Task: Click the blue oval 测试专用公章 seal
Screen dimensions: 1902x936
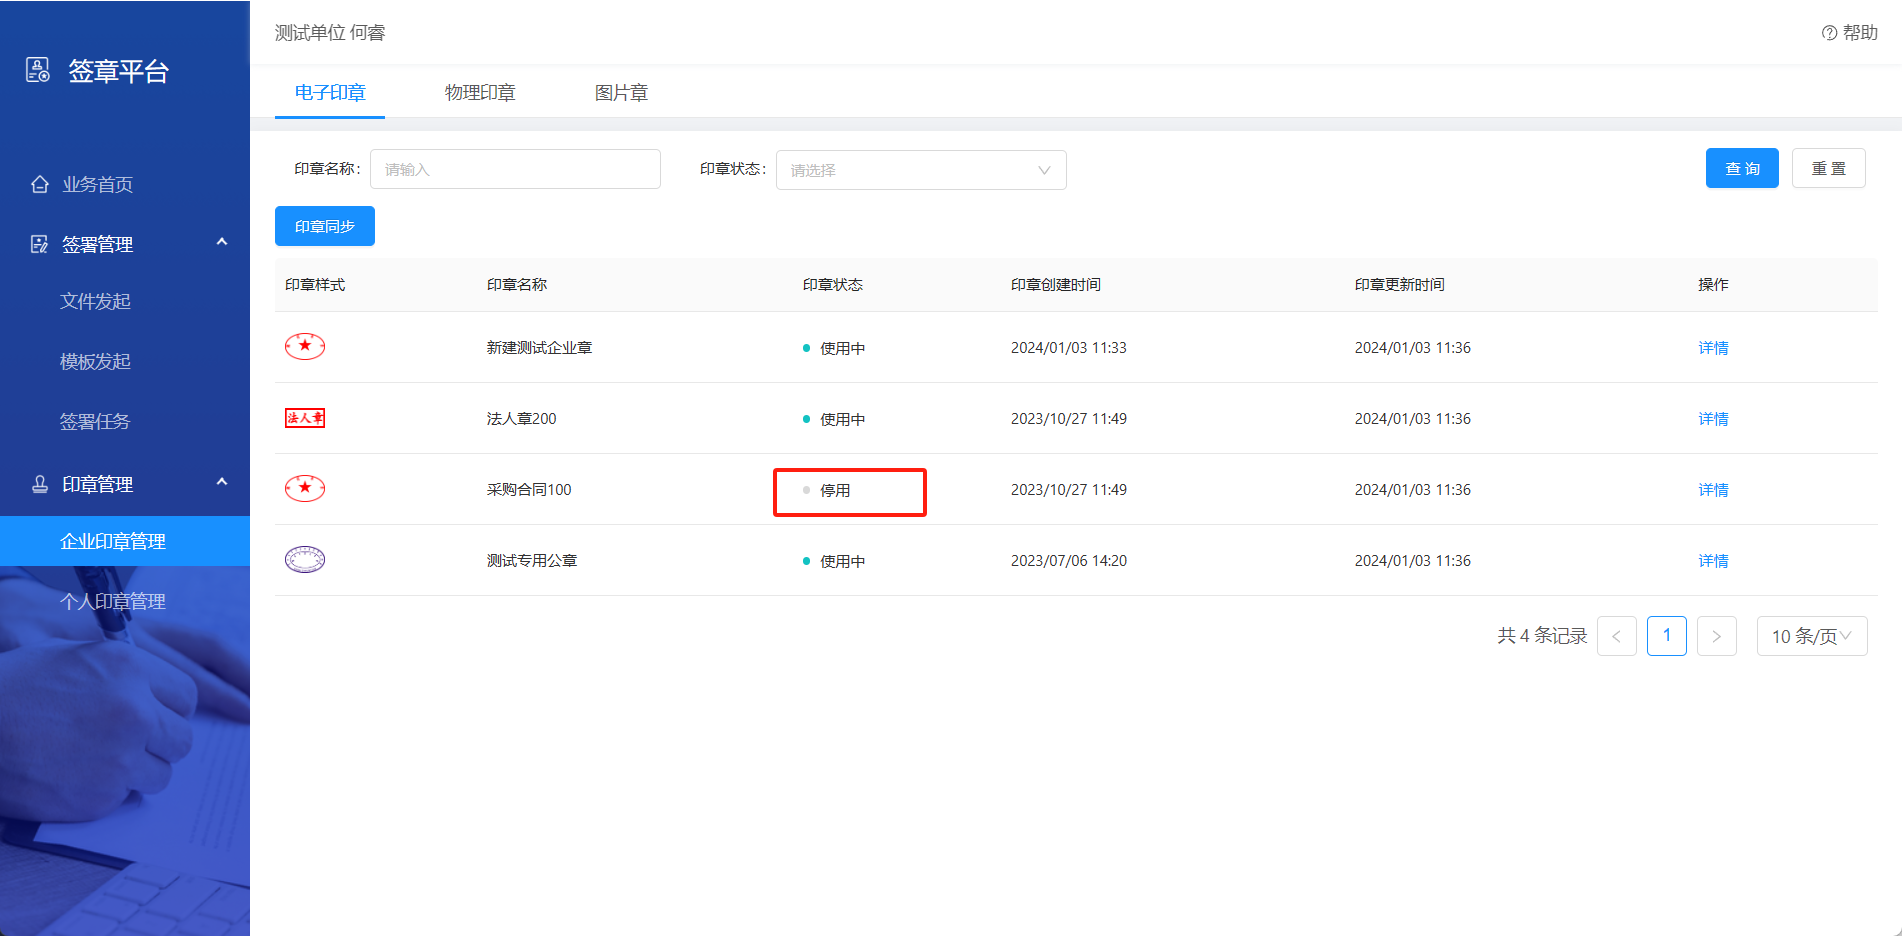Action: coord(305,560)
